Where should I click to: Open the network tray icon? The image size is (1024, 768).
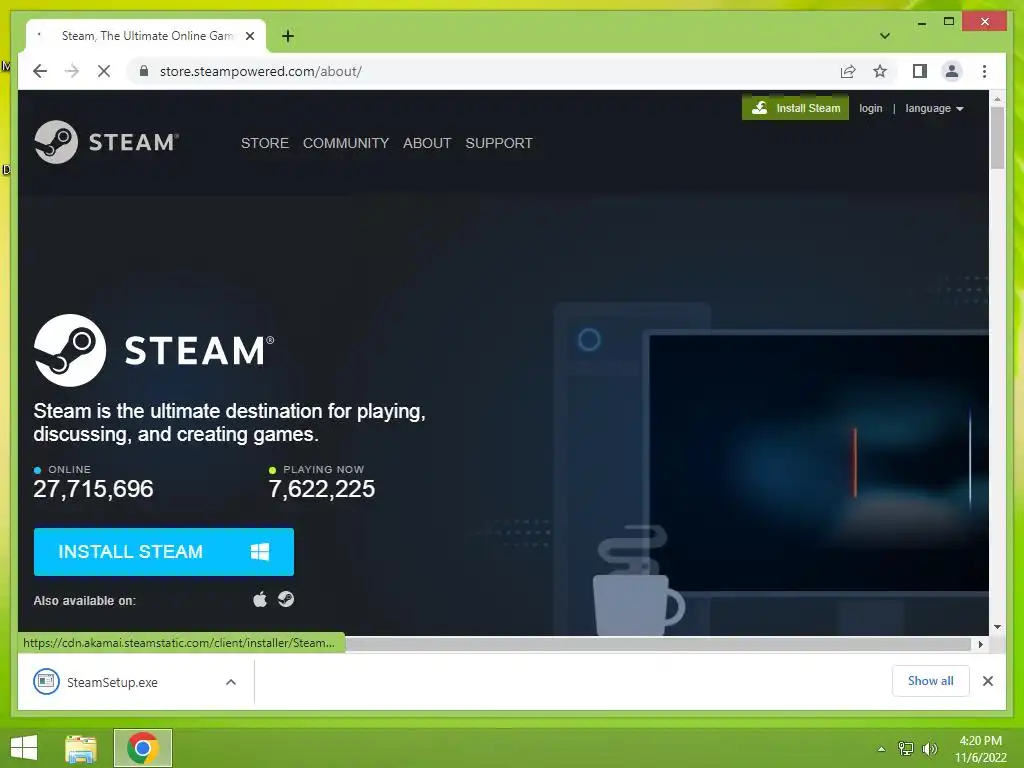[906, 749]
